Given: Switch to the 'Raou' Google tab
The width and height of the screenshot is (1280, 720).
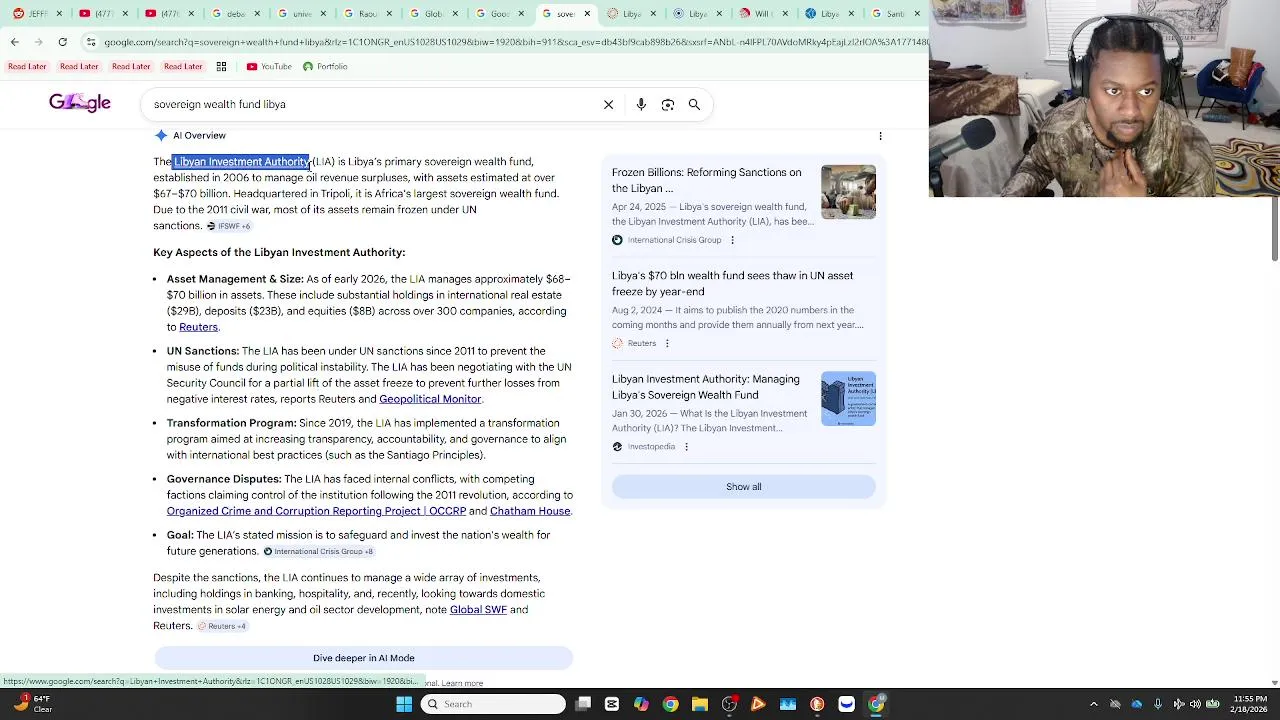Looking at the screenshot, I should click(x=366, y=14).
